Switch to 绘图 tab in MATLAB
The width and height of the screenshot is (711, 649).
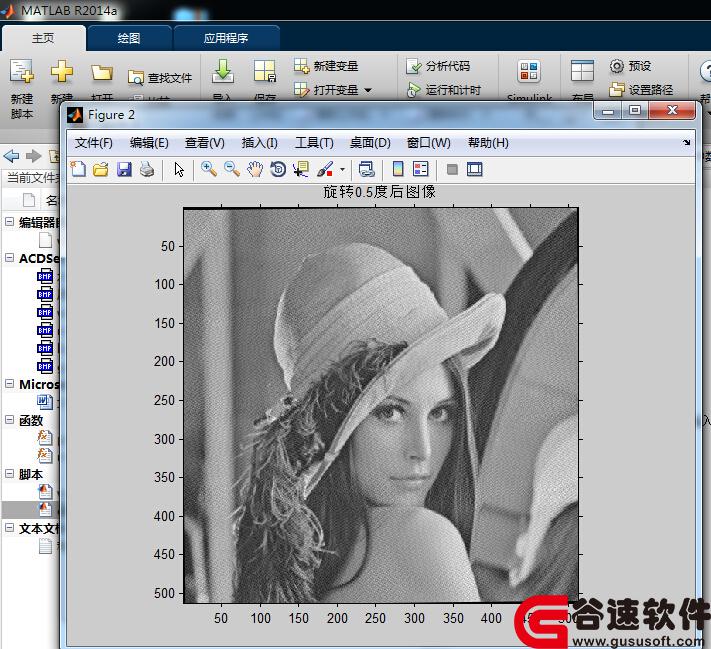(129, 38)
